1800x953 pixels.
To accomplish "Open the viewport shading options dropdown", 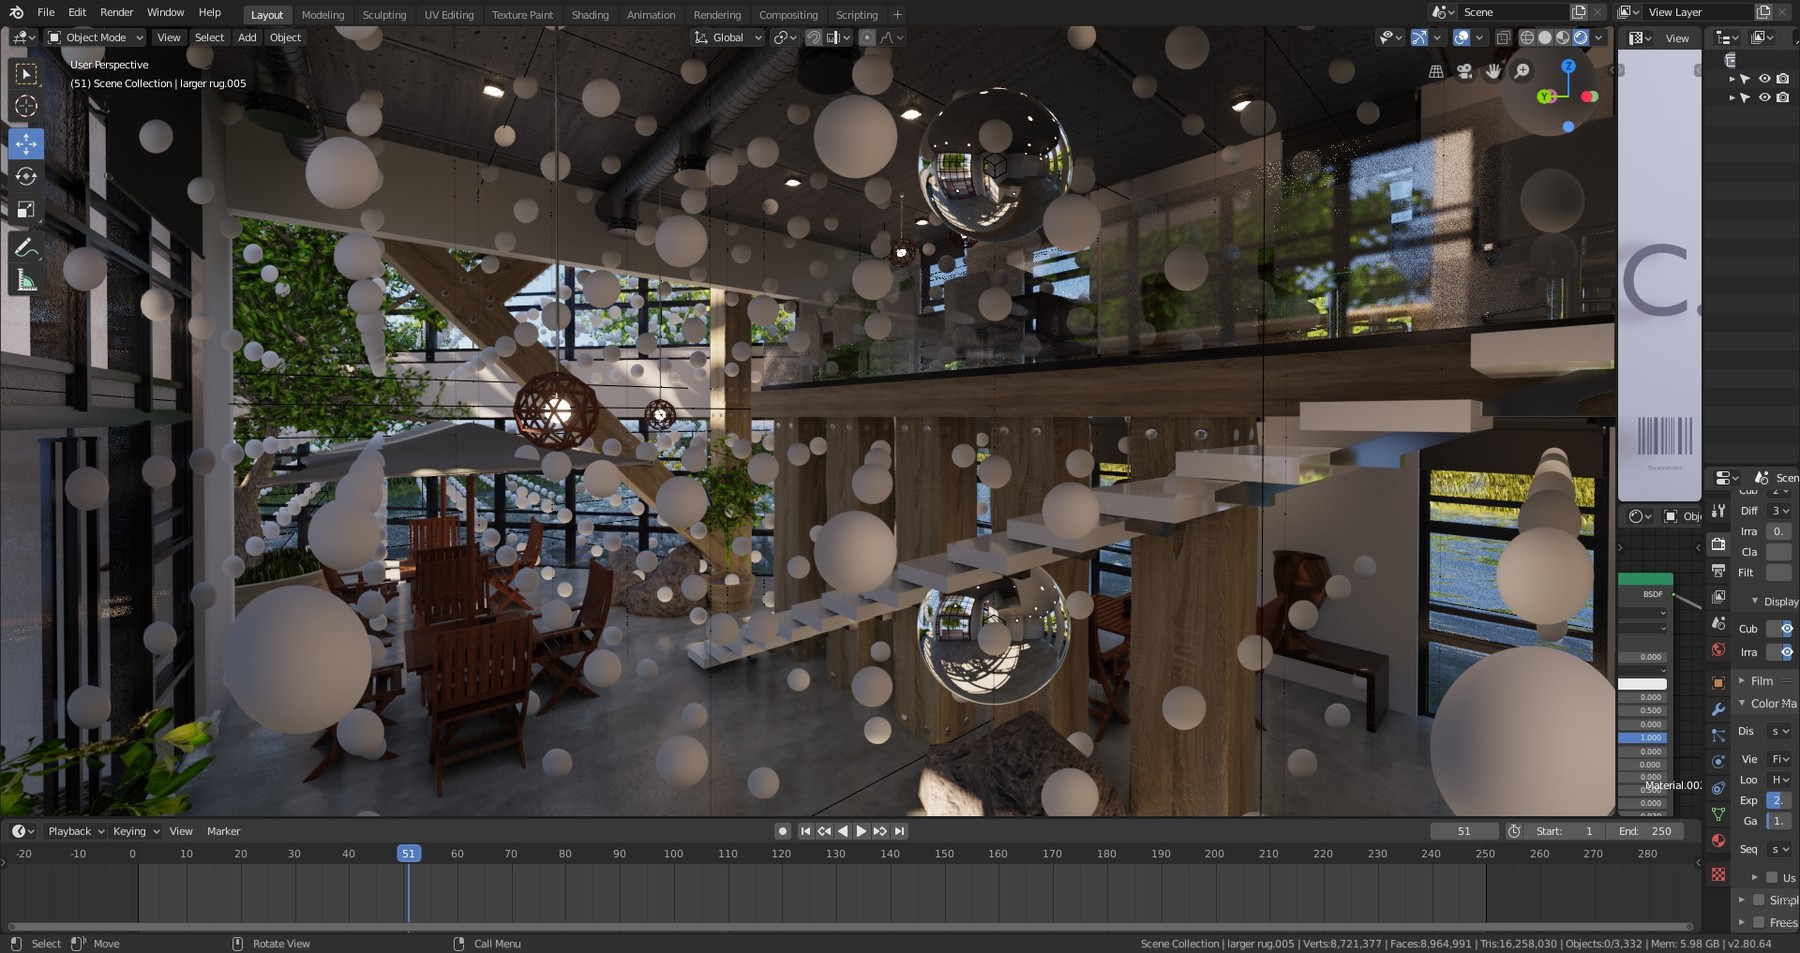I will point(1599,38).
